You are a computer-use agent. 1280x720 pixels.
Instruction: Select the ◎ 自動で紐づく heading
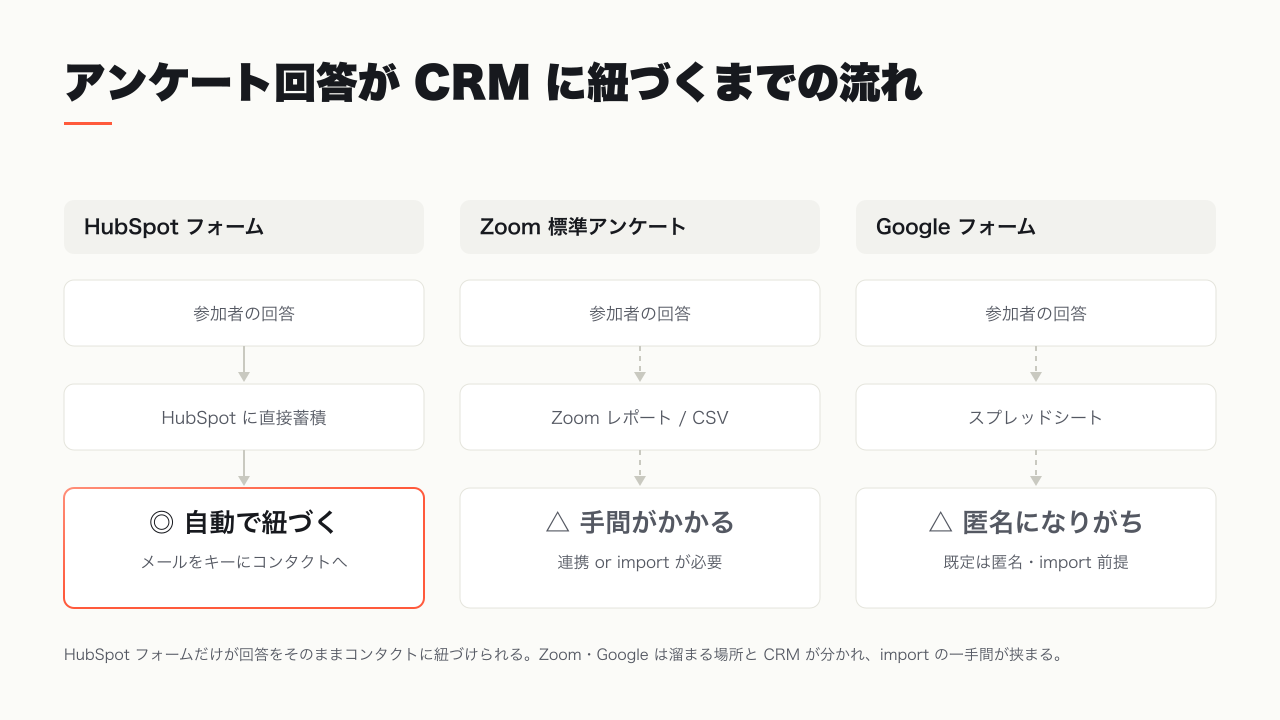click(244, 522)
